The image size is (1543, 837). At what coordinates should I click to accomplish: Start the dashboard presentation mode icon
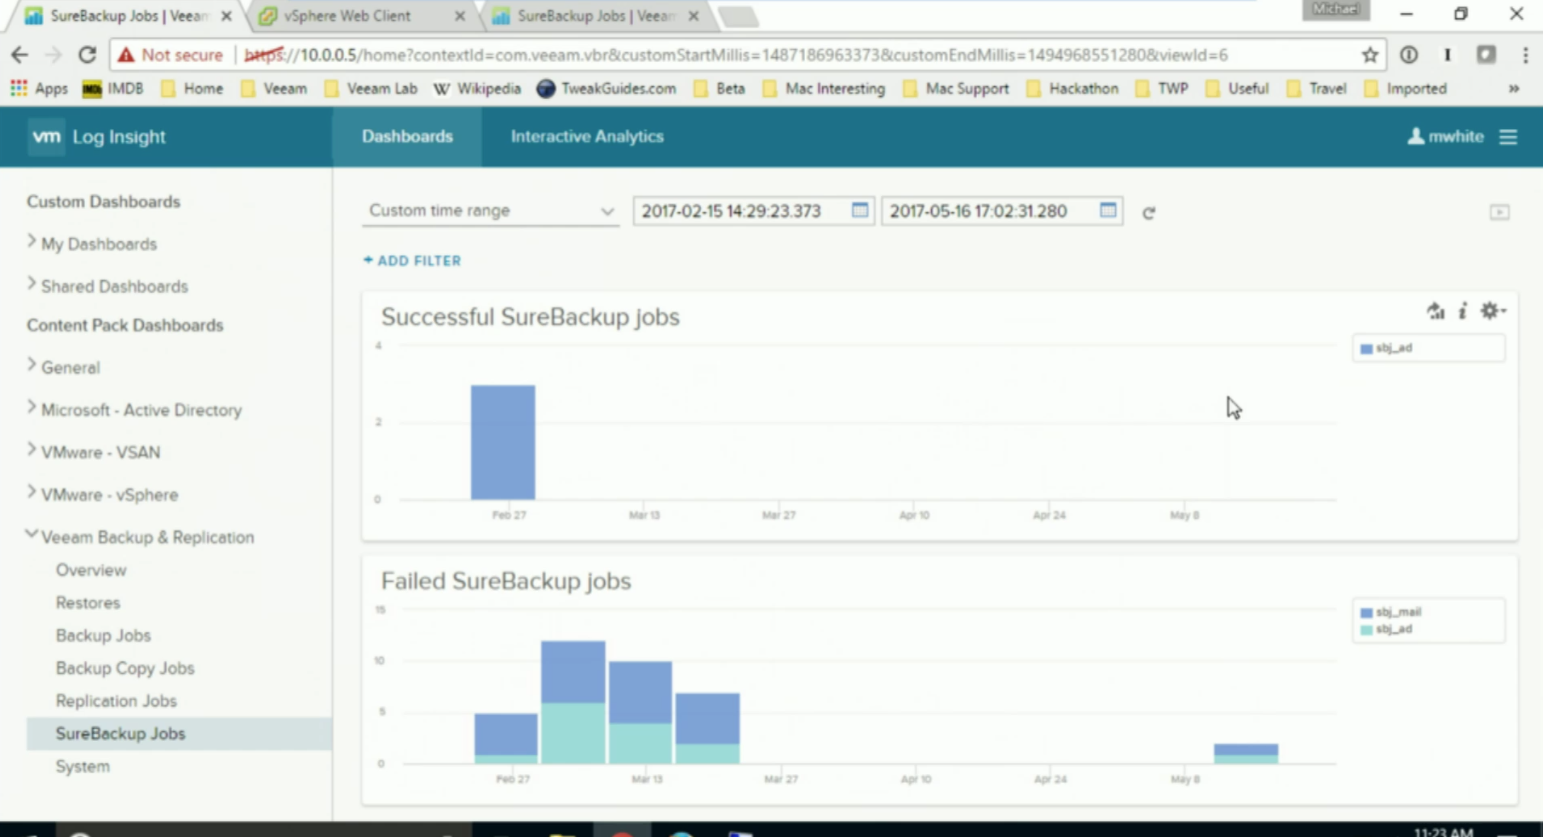tap(1499, 212)
